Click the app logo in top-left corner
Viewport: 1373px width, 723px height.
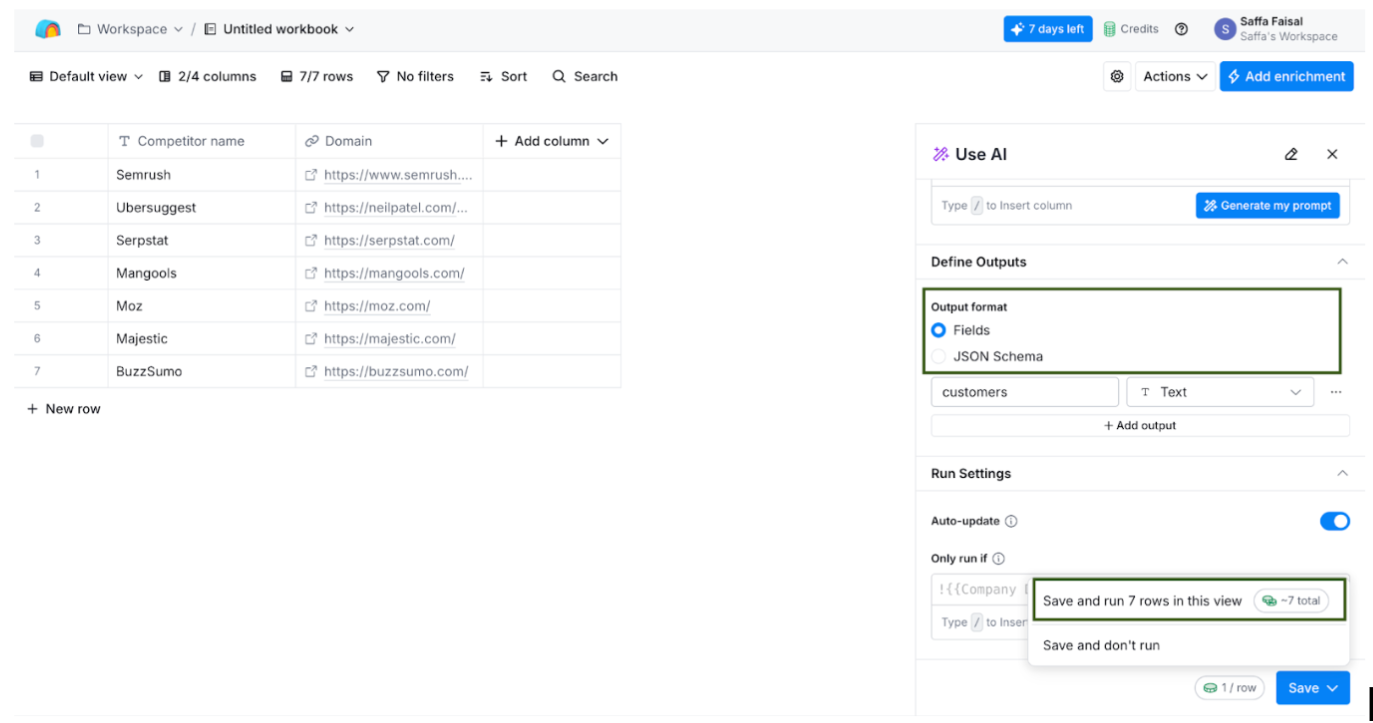(x=48, y=29)
